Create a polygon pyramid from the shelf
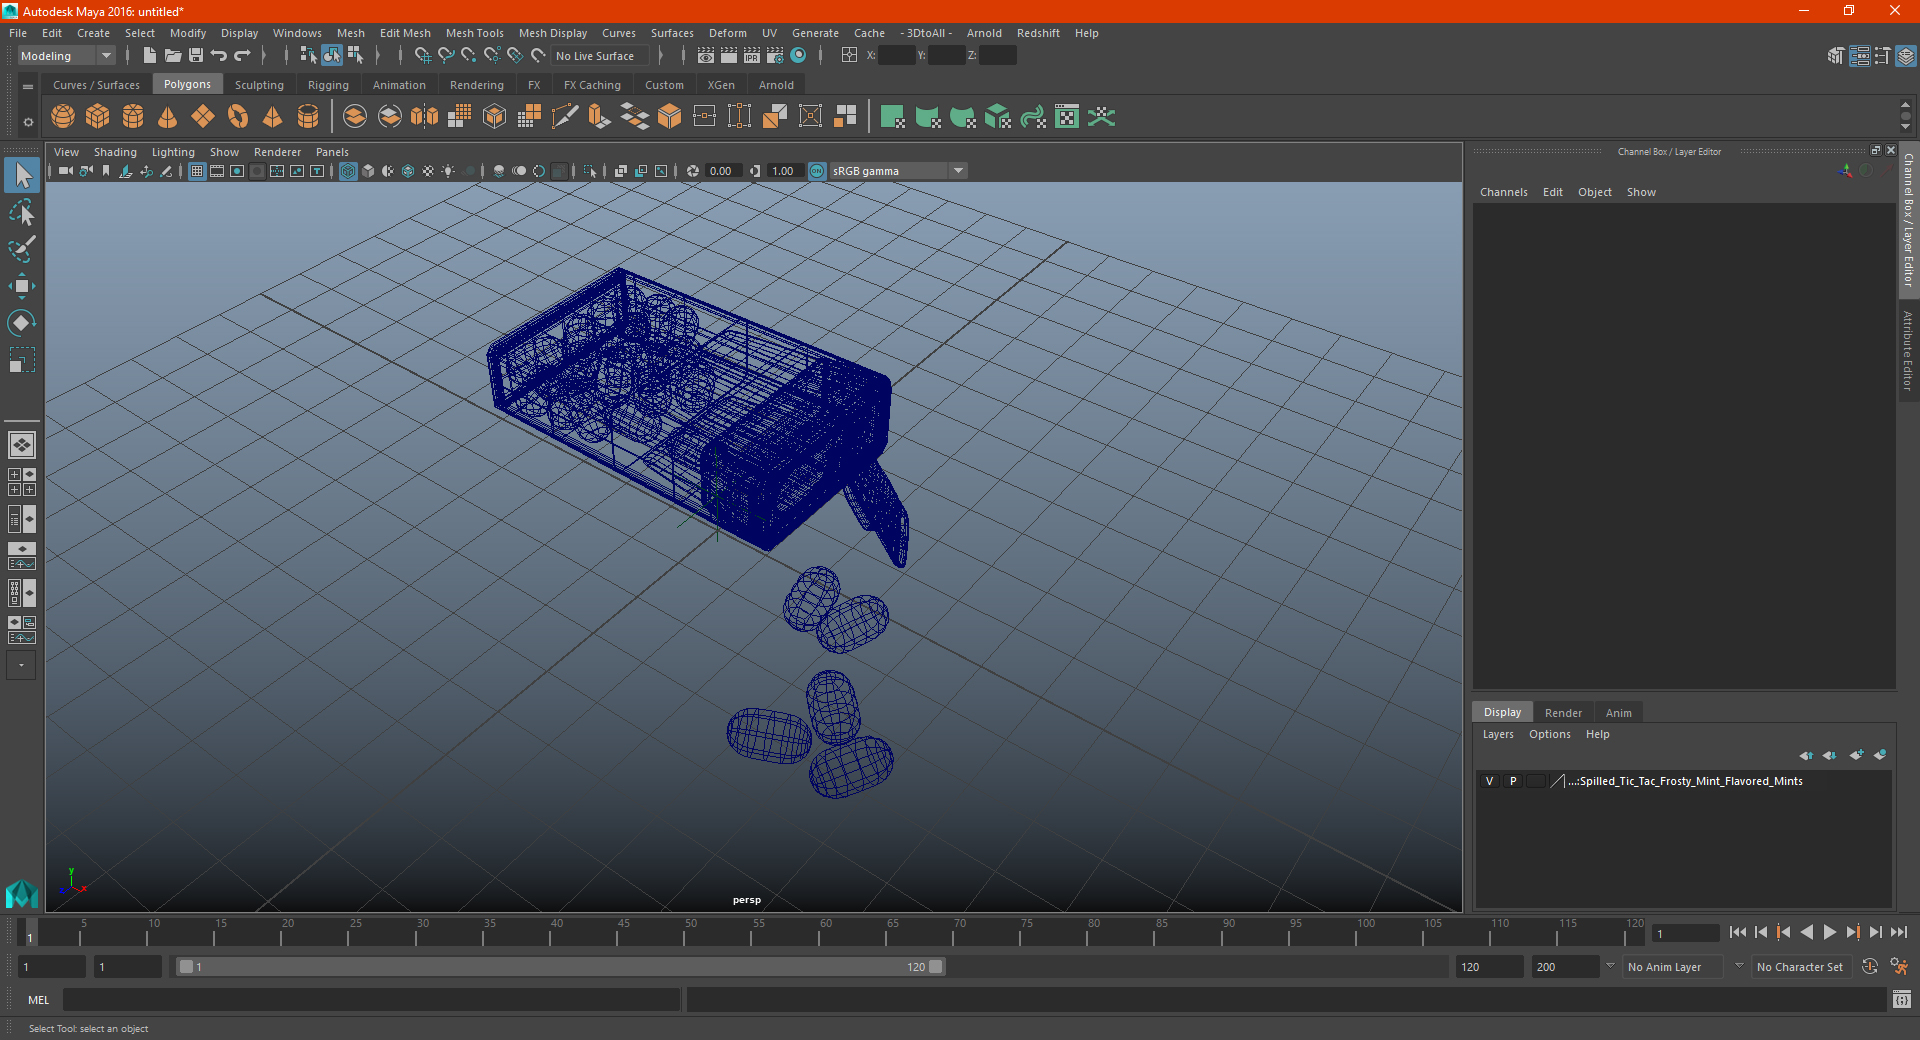 pyautogui.click(x=273, y=117)
